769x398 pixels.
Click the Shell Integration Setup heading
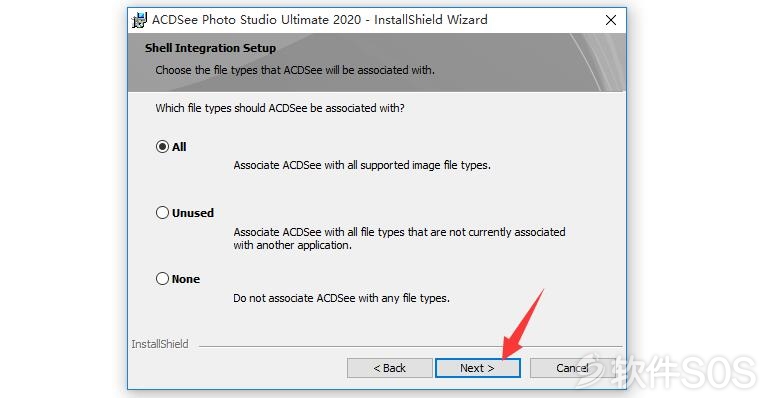[x=210, y=48]
